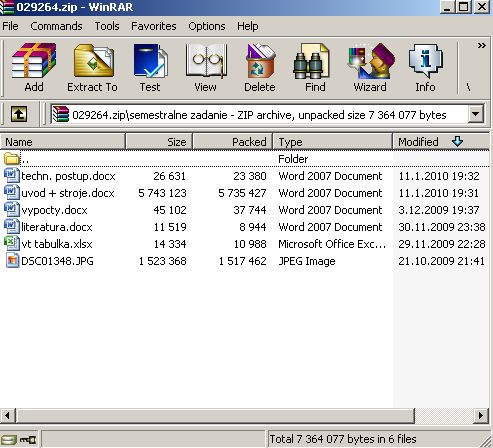
Task: Click the Word icon of techn. postup.docx
Action: click(12, 176)
